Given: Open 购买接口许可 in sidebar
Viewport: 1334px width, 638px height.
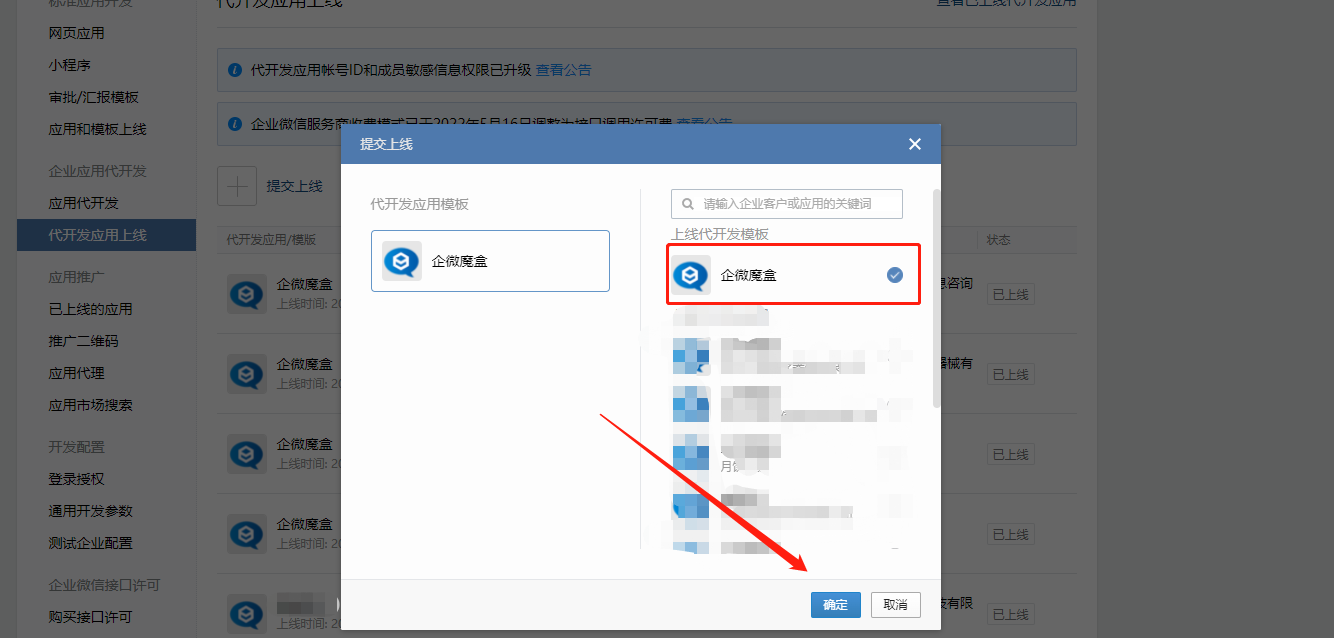Looking at the screenshot, I should click(x=90, y=617).
